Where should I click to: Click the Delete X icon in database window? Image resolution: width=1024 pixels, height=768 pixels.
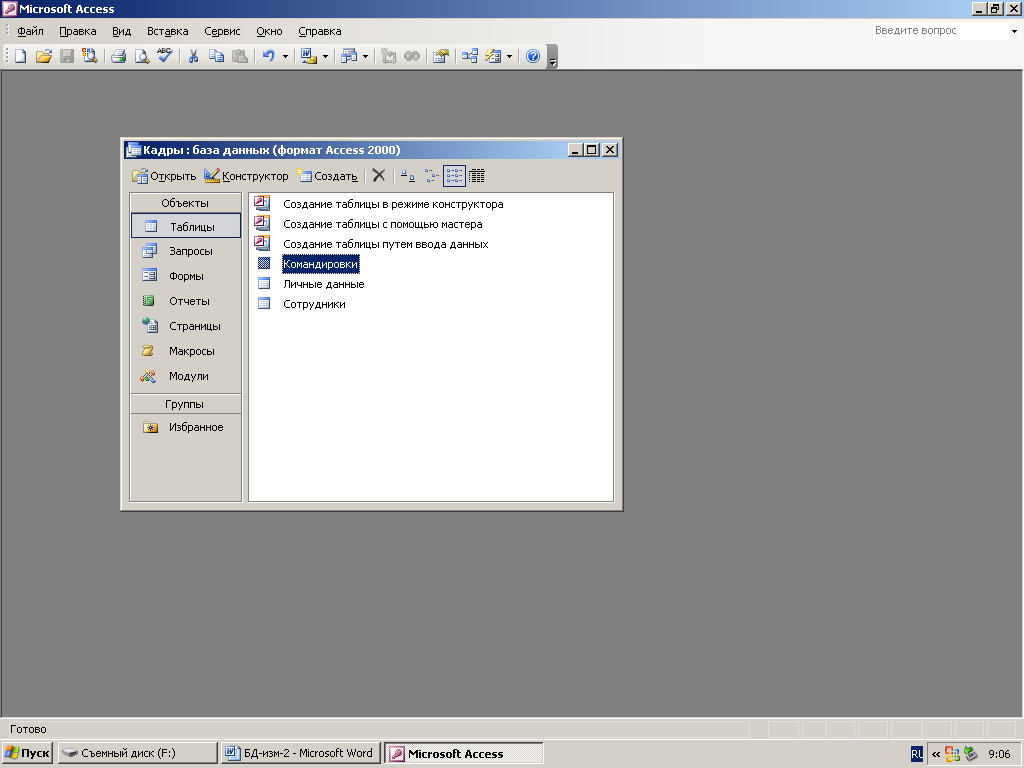tap(379, 176)
